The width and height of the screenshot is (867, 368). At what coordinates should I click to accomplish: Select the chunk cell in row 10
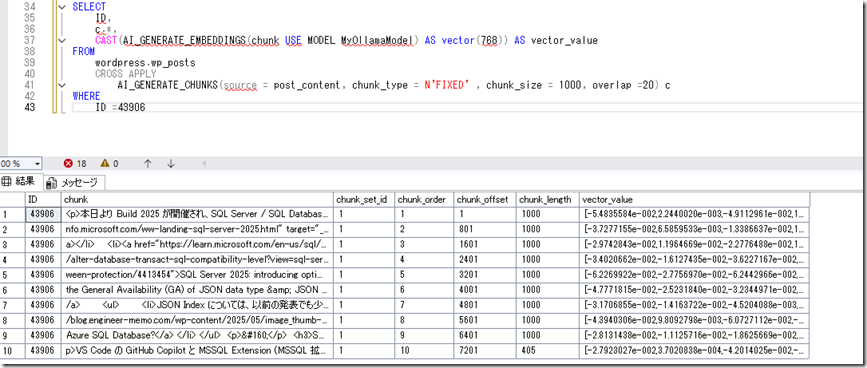coord(197,351)
